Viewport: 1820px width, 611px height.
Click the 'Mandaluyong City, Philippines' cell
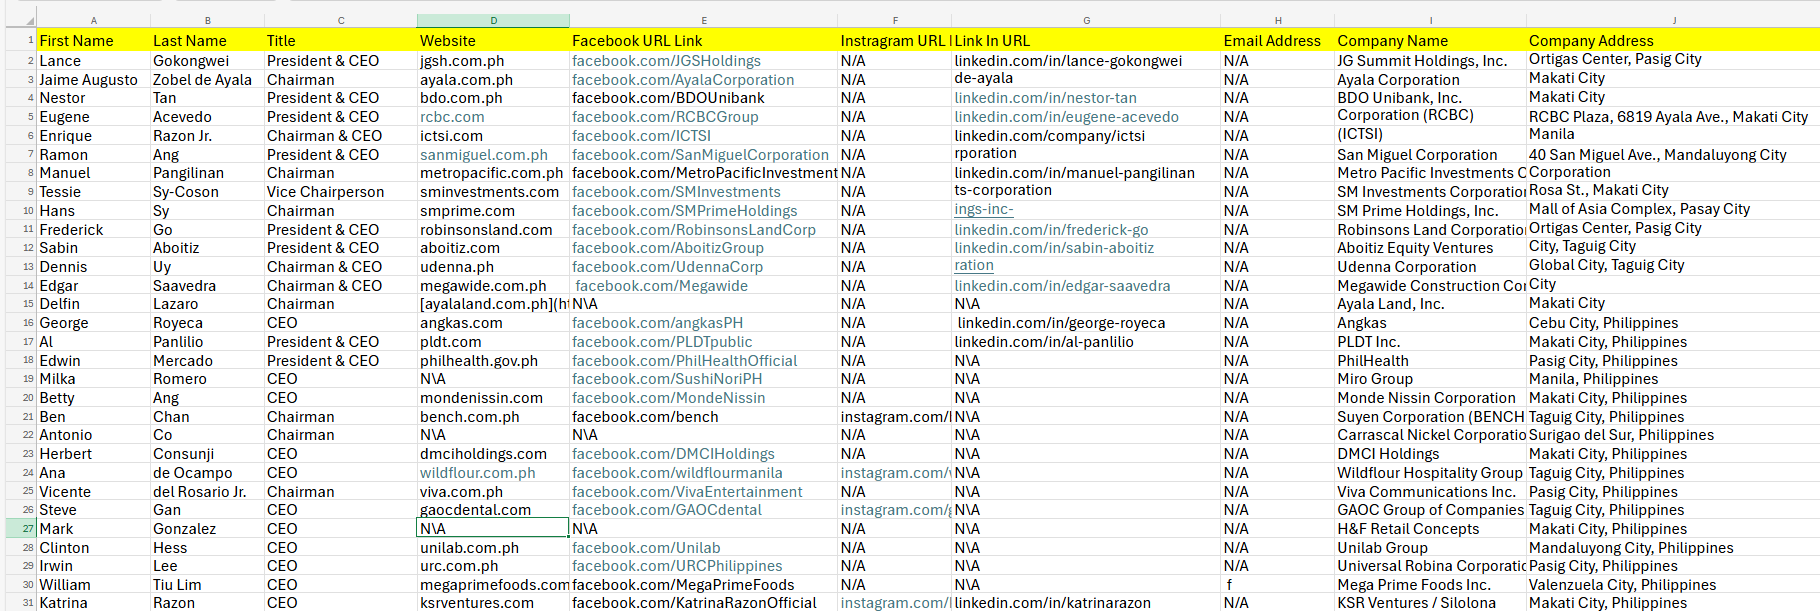coord(1673,548)
